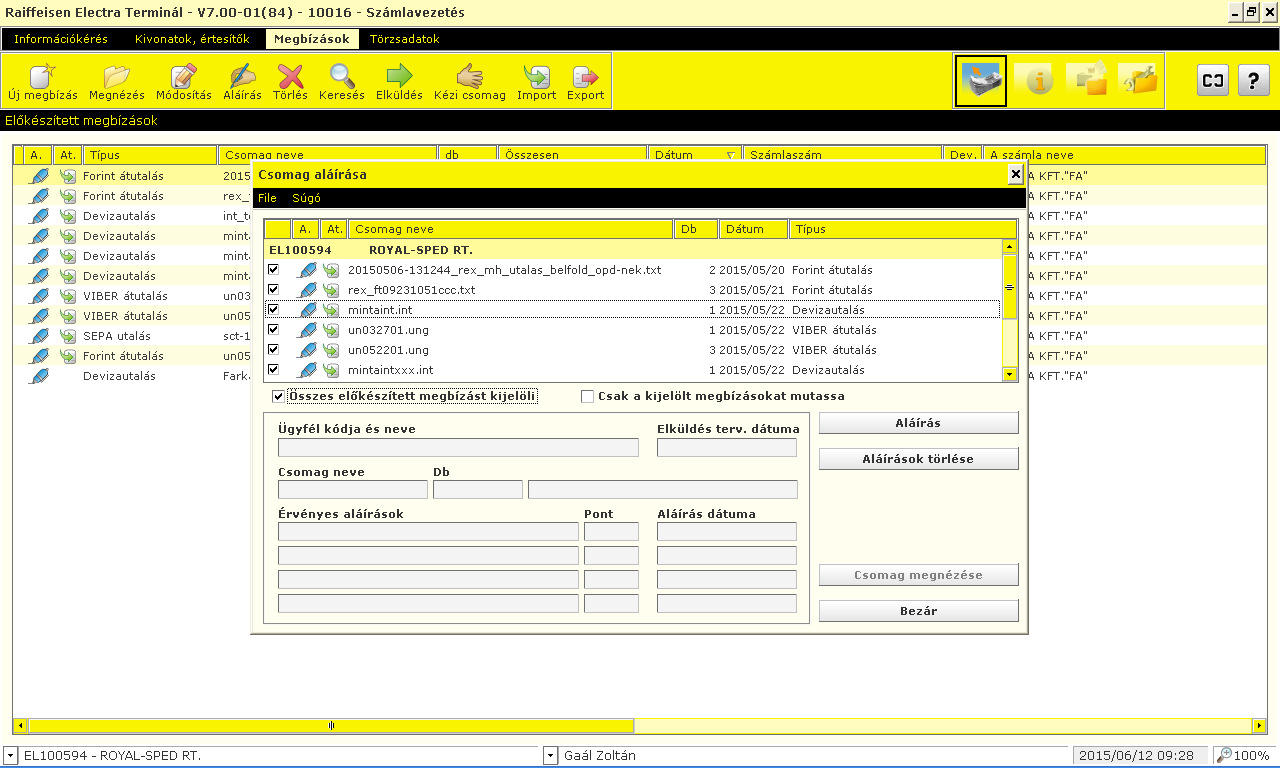Click the Csomag neve field under the label
The width and height of the screenshot is (1280, 768).
(353, 489)
